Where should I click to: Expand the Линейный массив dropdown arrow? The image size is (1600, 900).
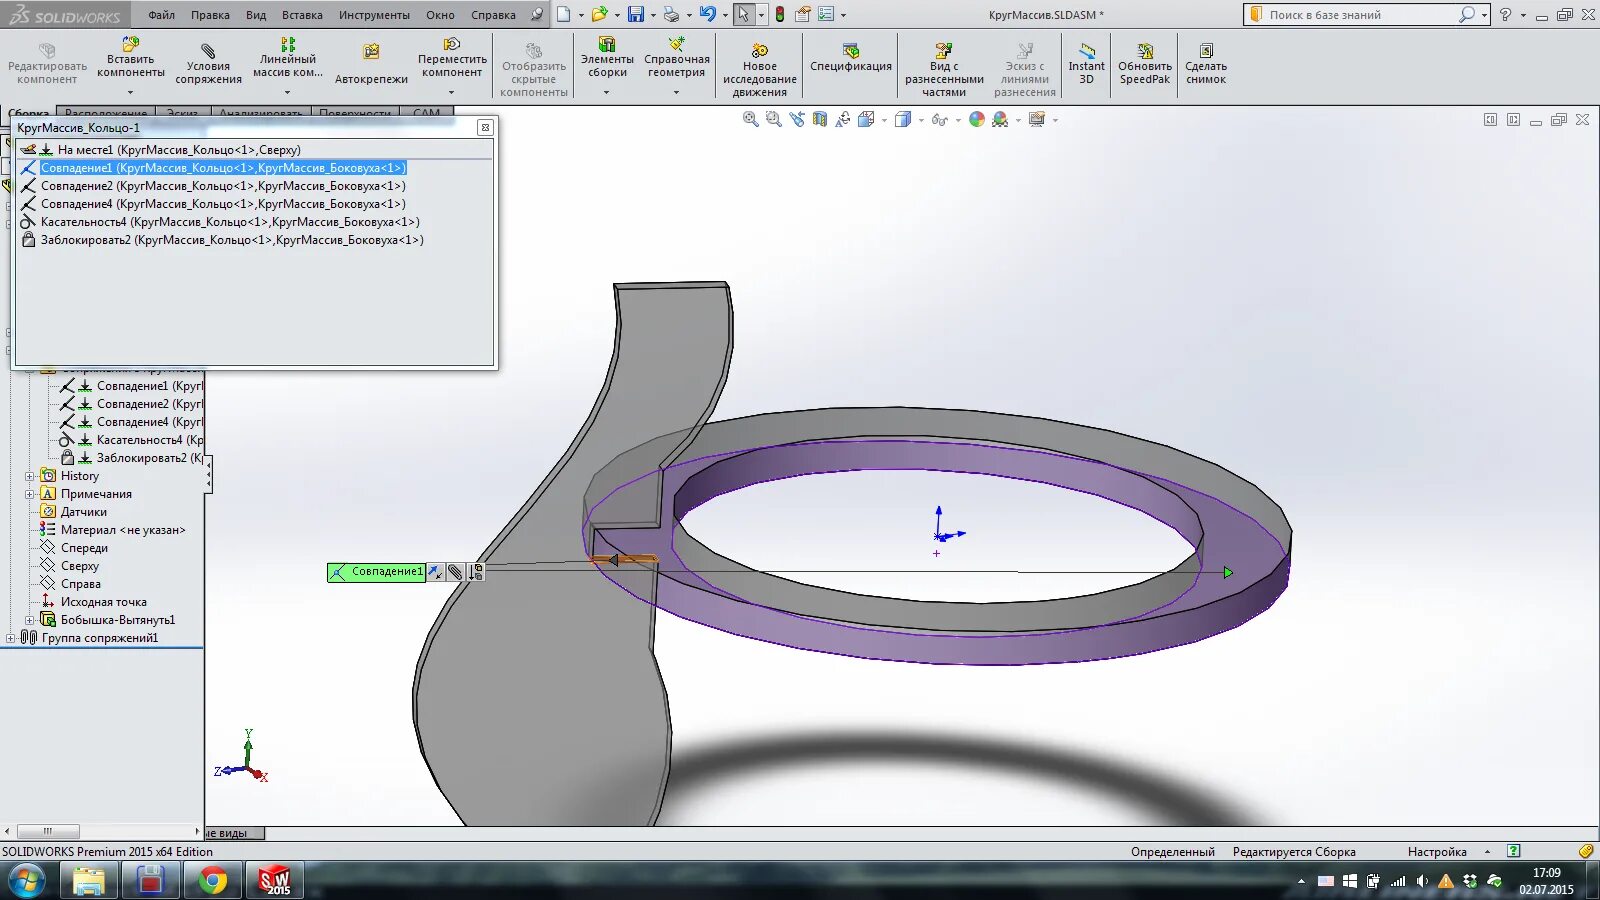287,93
